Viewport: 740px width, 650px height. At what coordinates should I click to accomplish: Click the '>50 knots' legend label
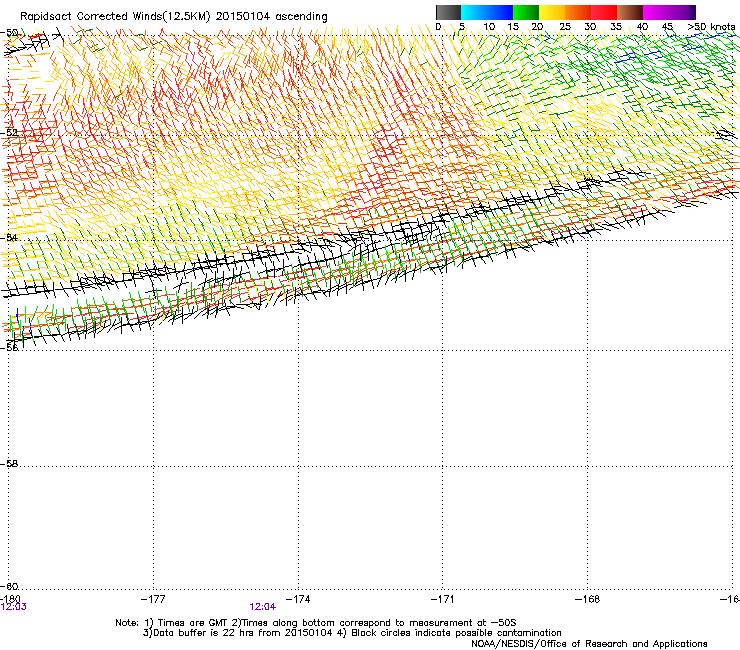711,27
